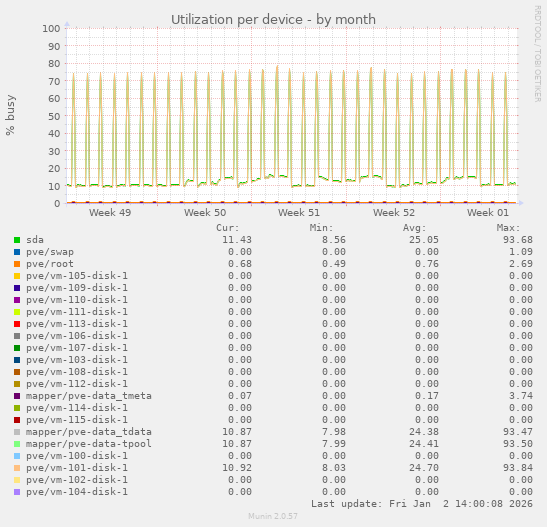Click the 'pve/root' legend label

[50, 264]
